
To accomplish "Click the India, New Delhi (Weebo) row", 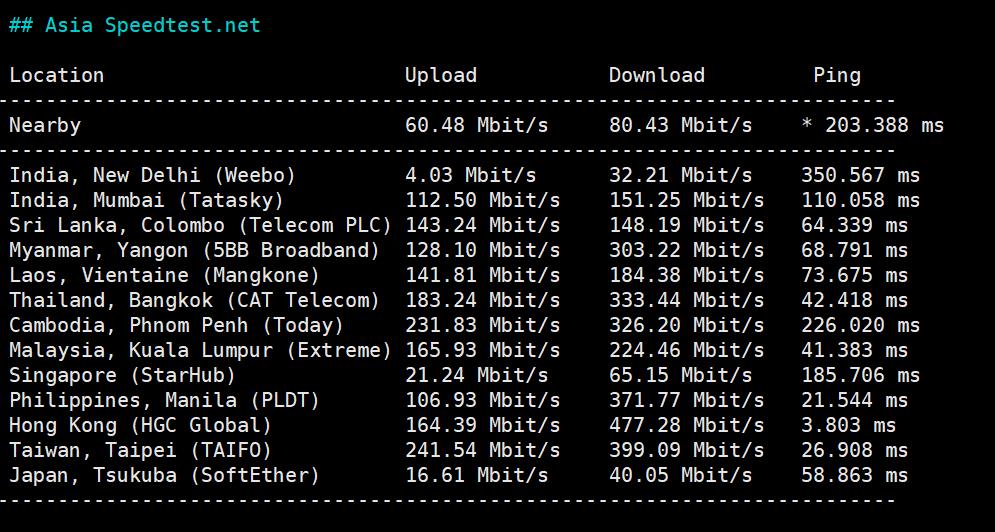I will pos(153,175).
